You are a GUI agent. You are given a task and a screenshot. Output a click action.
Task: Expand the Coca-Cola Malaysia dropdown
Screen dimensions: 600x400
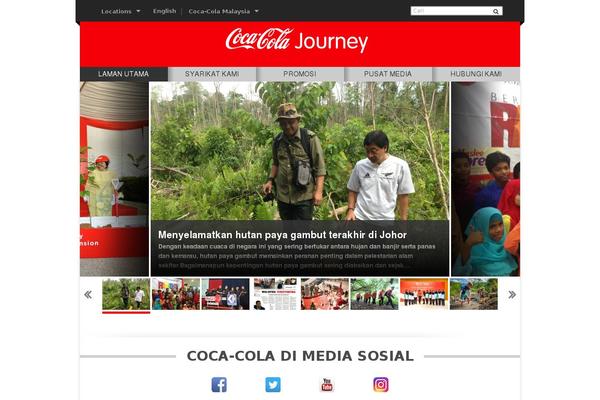coord(223,11)
